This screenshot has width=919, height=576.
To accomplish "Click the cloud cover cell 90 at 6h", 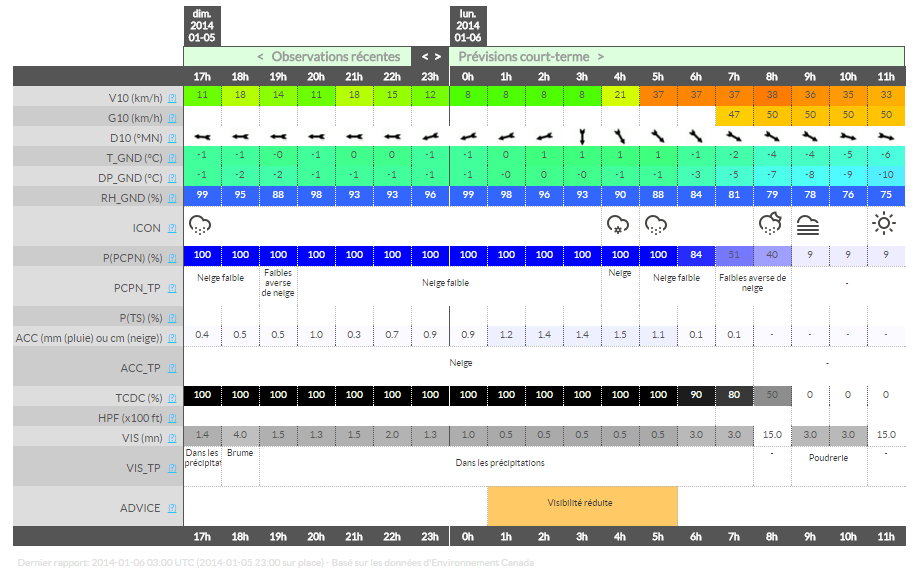I will point(696,396).
